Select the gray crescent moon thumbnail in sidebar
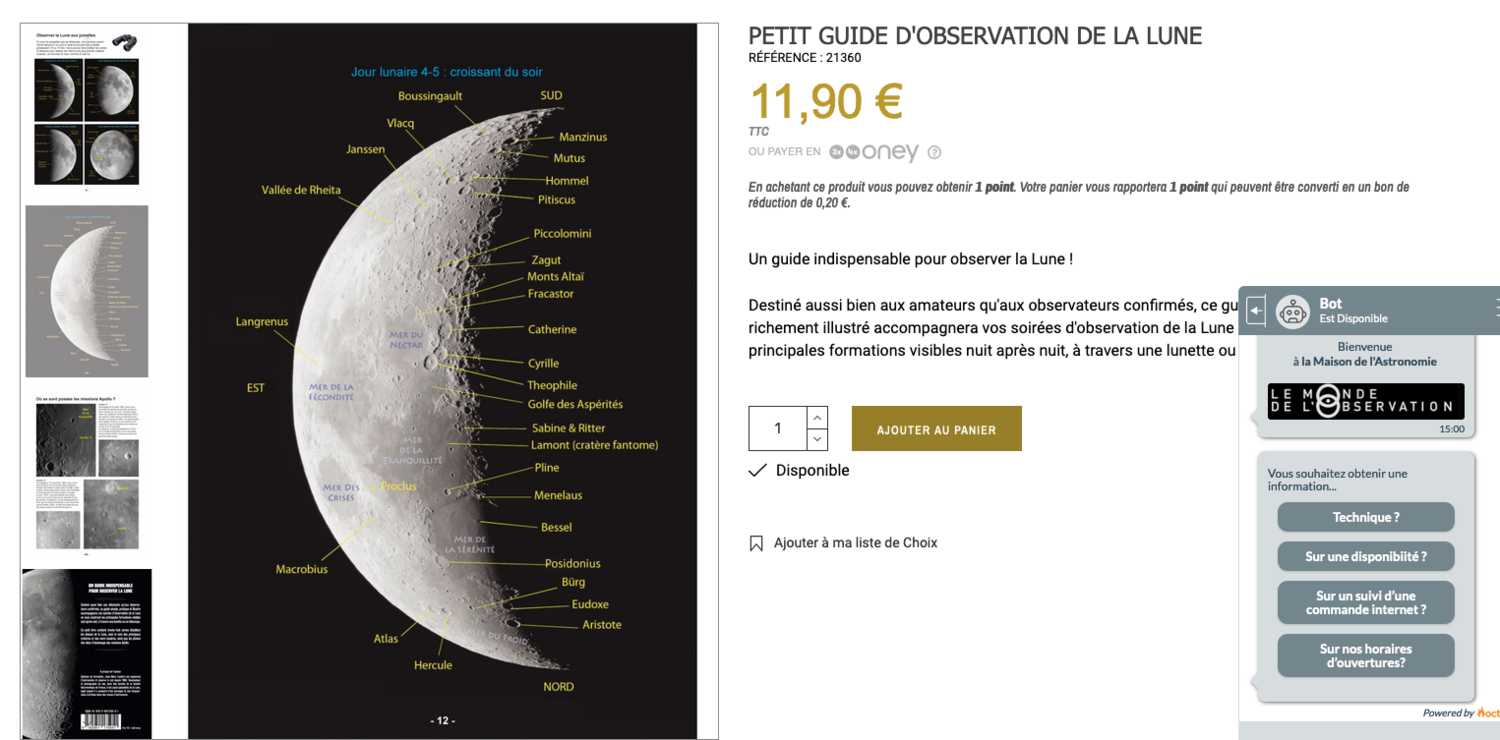This screenshot has width=1500, height=740. tap(87, 290)
